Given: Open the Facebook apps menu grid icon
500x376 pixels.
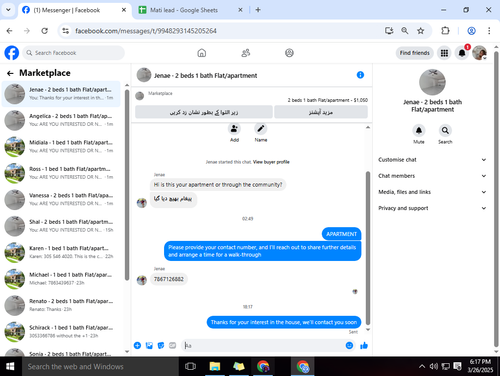Looking at the screenshot, I should pyautogui.click(x=444, y=53).
